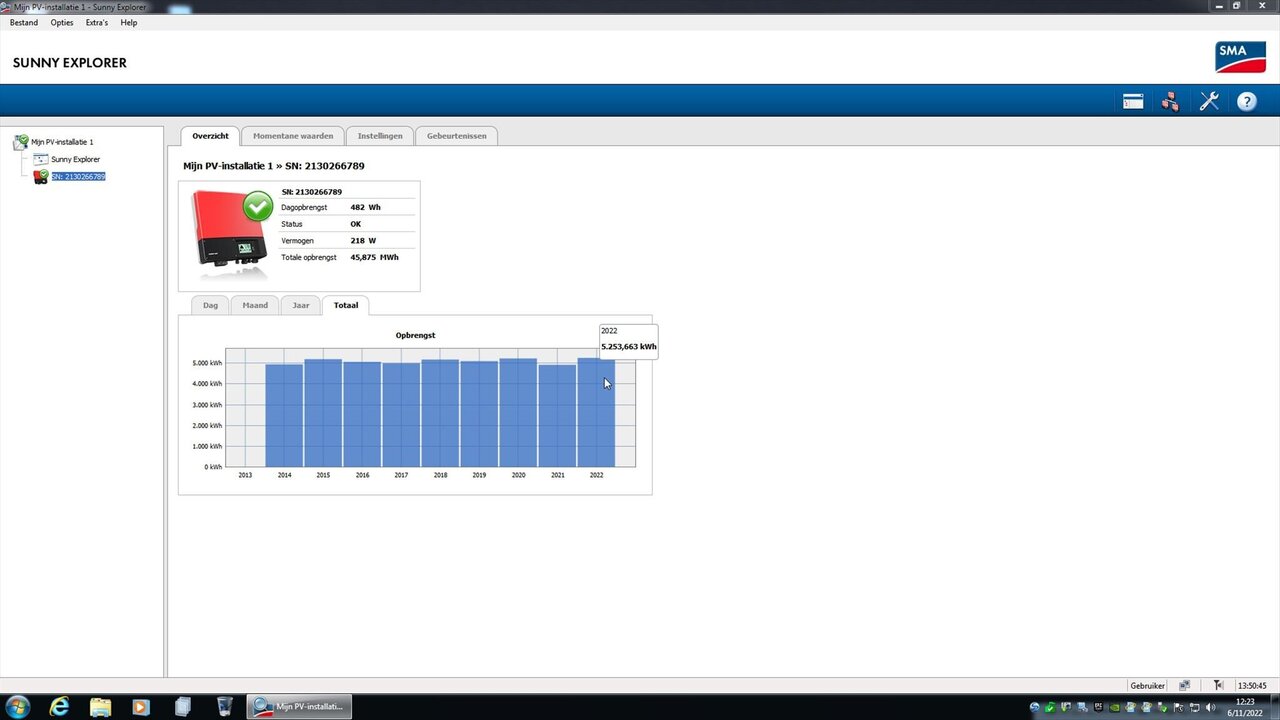Click the connection status icon in status bar
The width and height of the screenshot is (1280, 720).
coord(1185,686)
